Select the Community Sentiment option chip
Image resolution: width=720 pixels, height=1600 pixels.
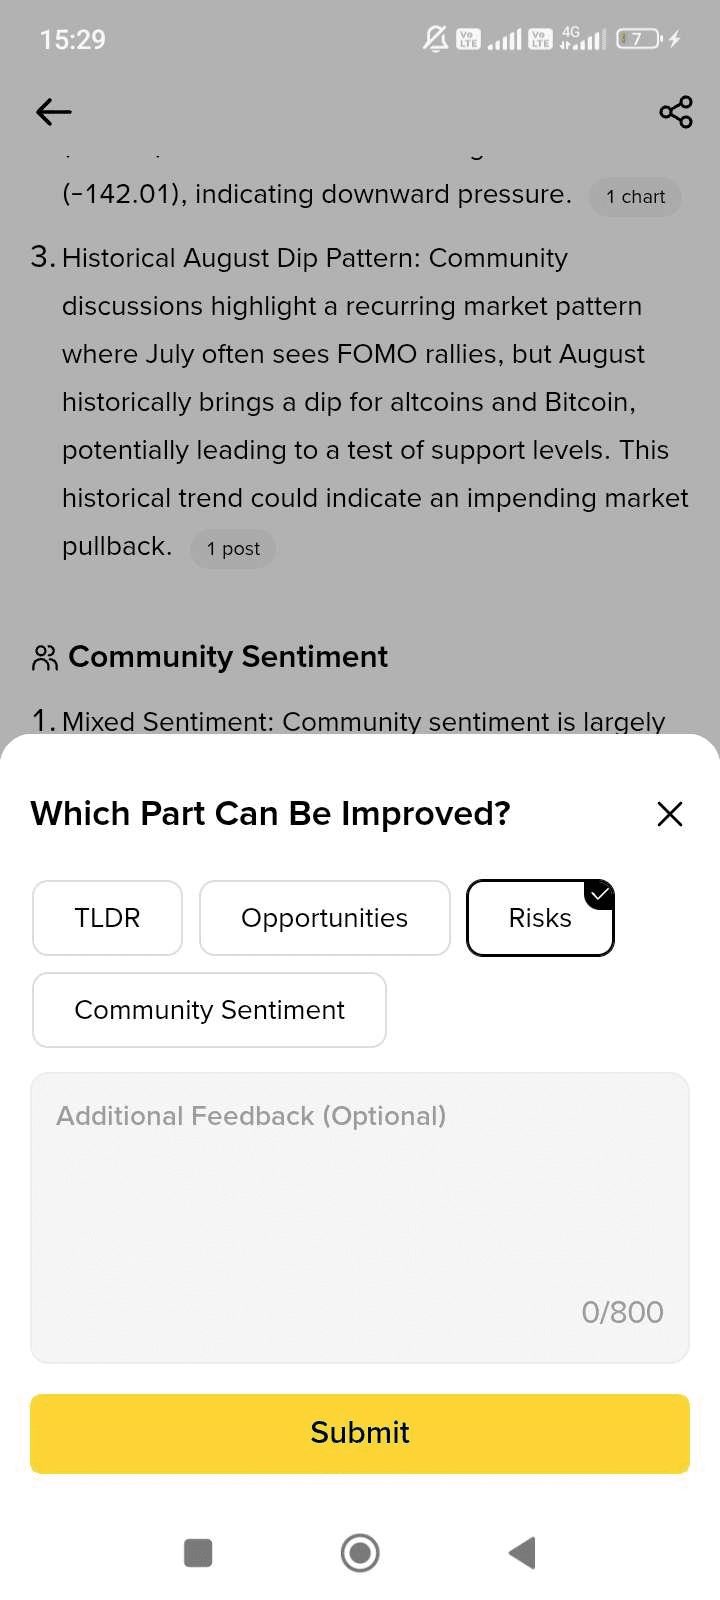pos(209,1010)
